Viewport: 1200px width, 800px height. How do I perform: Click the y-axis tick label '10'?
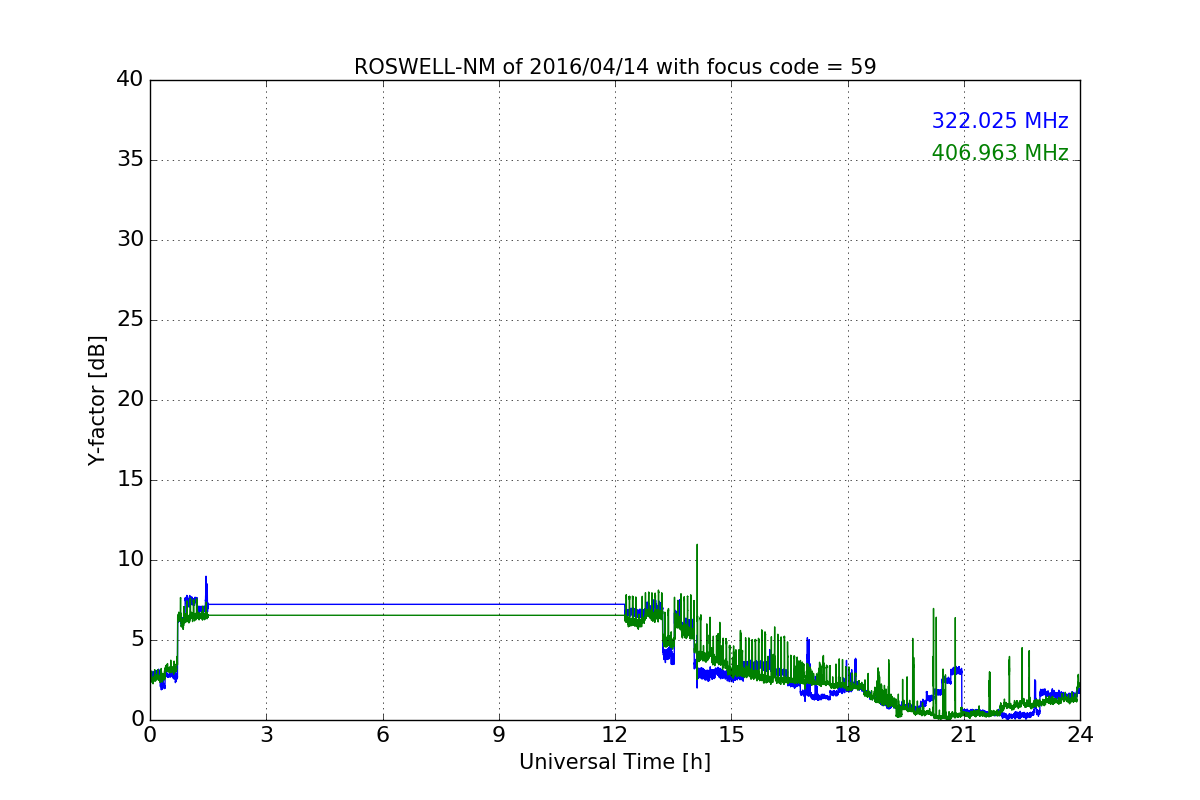(x=130, y=560)
